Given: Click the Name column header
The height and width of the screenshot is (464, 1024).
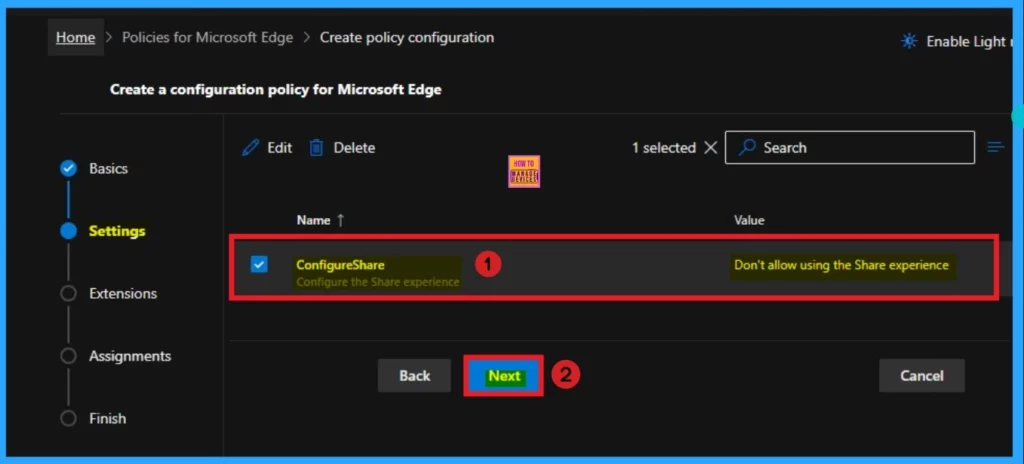Looking at the screenshot, I should [x=313, y=220].
